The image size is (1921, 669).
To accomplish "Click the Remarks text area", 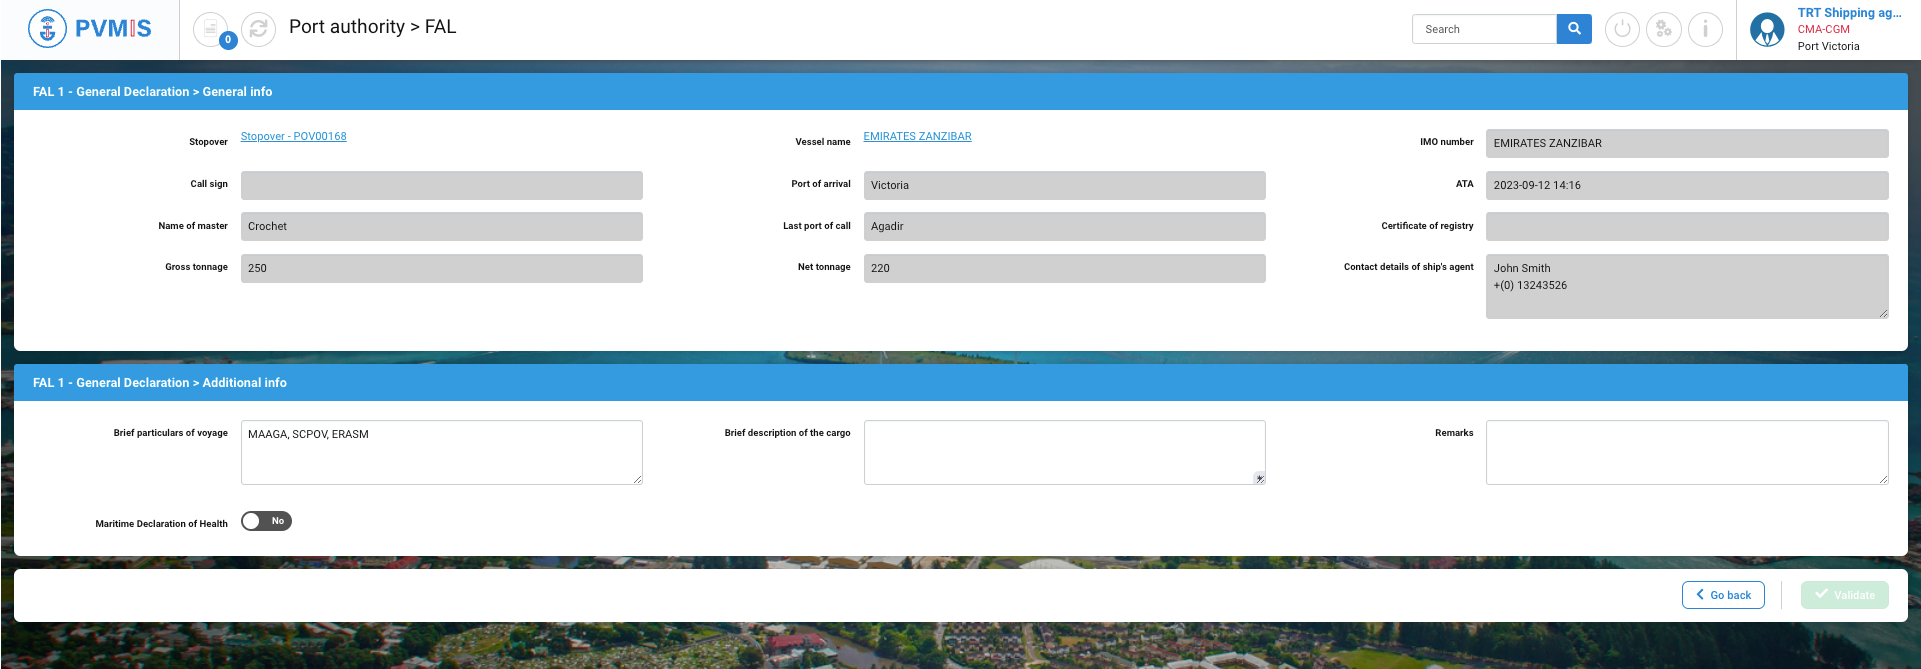I will tap(1686, 453).
